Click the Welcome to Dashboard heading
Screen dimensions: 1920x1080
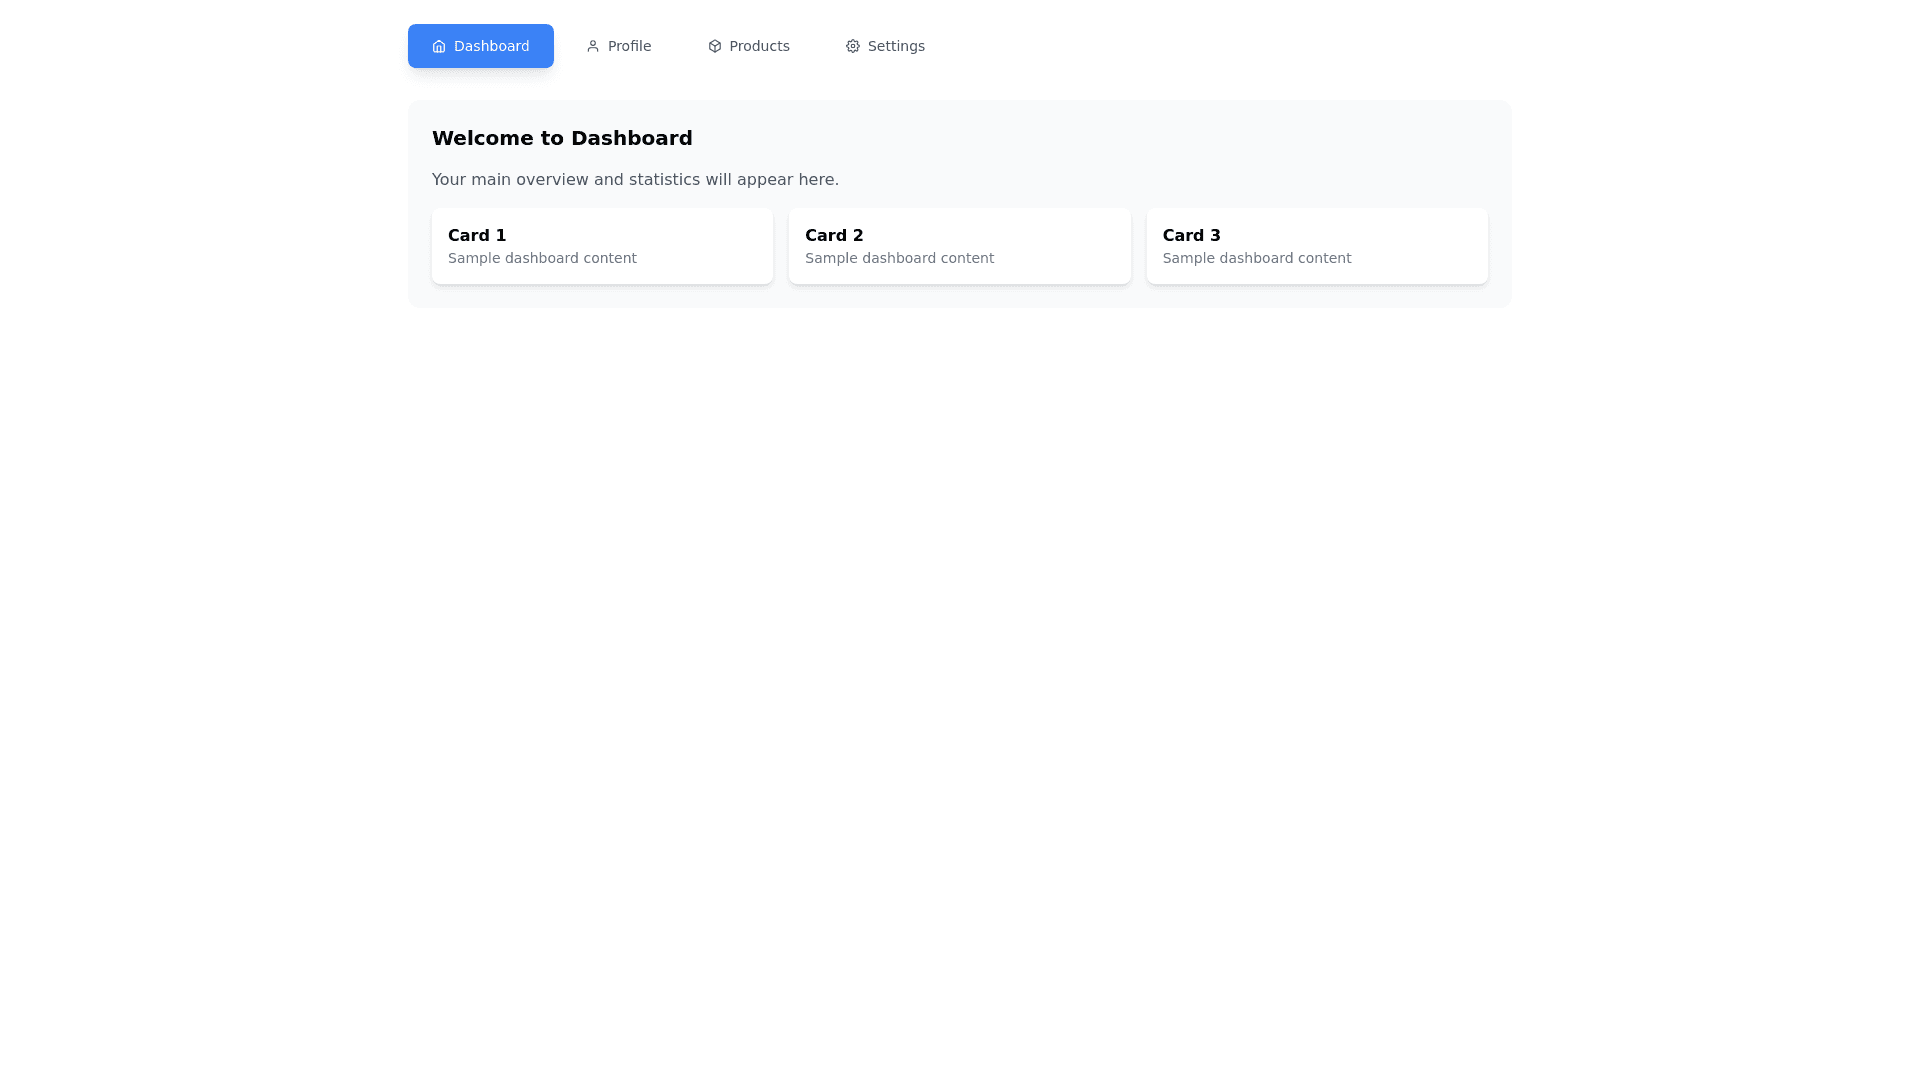tap(561, 138)
